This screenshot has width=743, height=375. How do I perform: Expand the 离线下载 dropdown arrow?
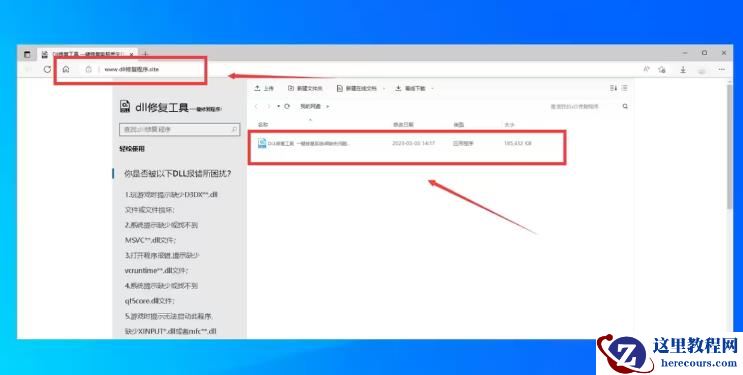point(432,88)
